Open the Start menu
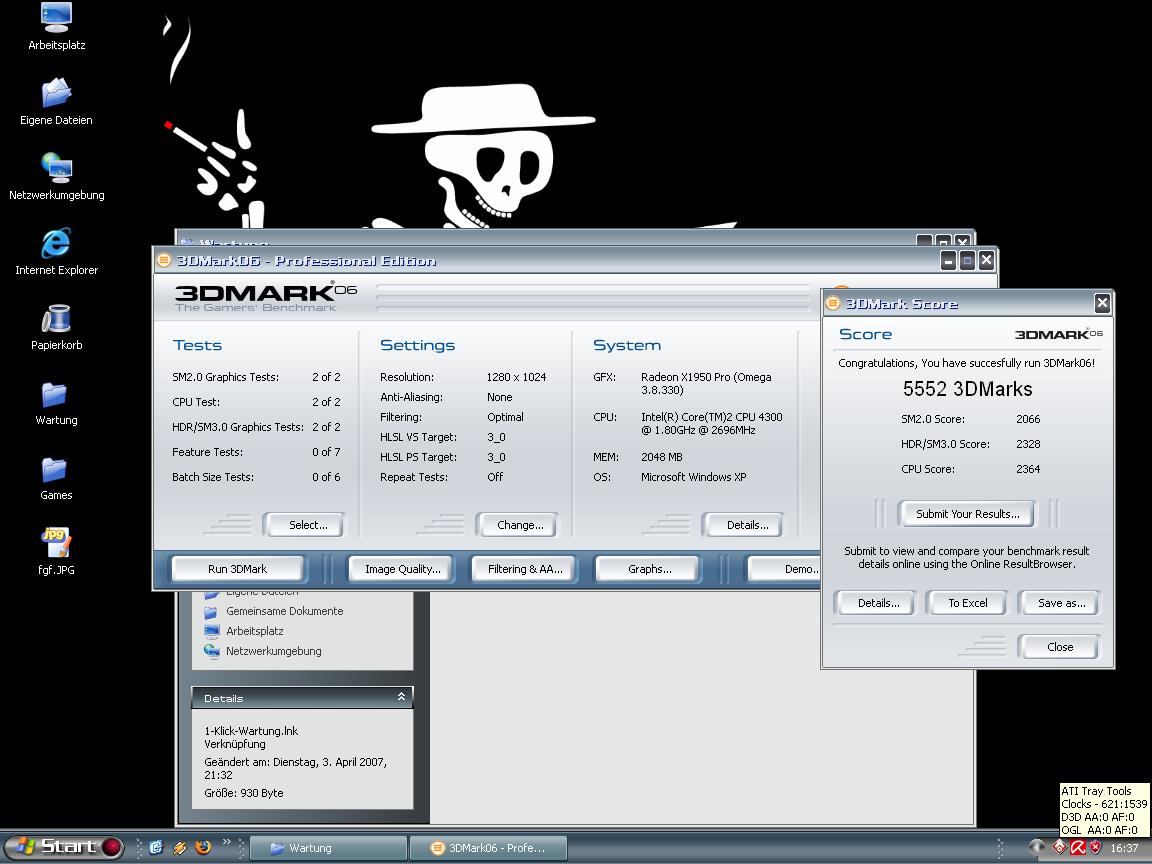Screen dimensions: 1152x864 (63, 847)
